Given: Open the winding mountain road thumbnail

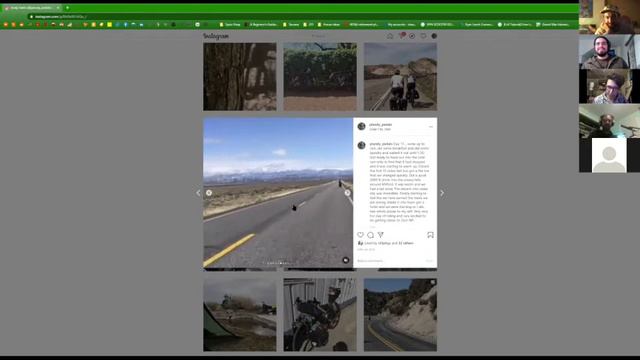Looking at the screenshot, I should click(400, 315).
